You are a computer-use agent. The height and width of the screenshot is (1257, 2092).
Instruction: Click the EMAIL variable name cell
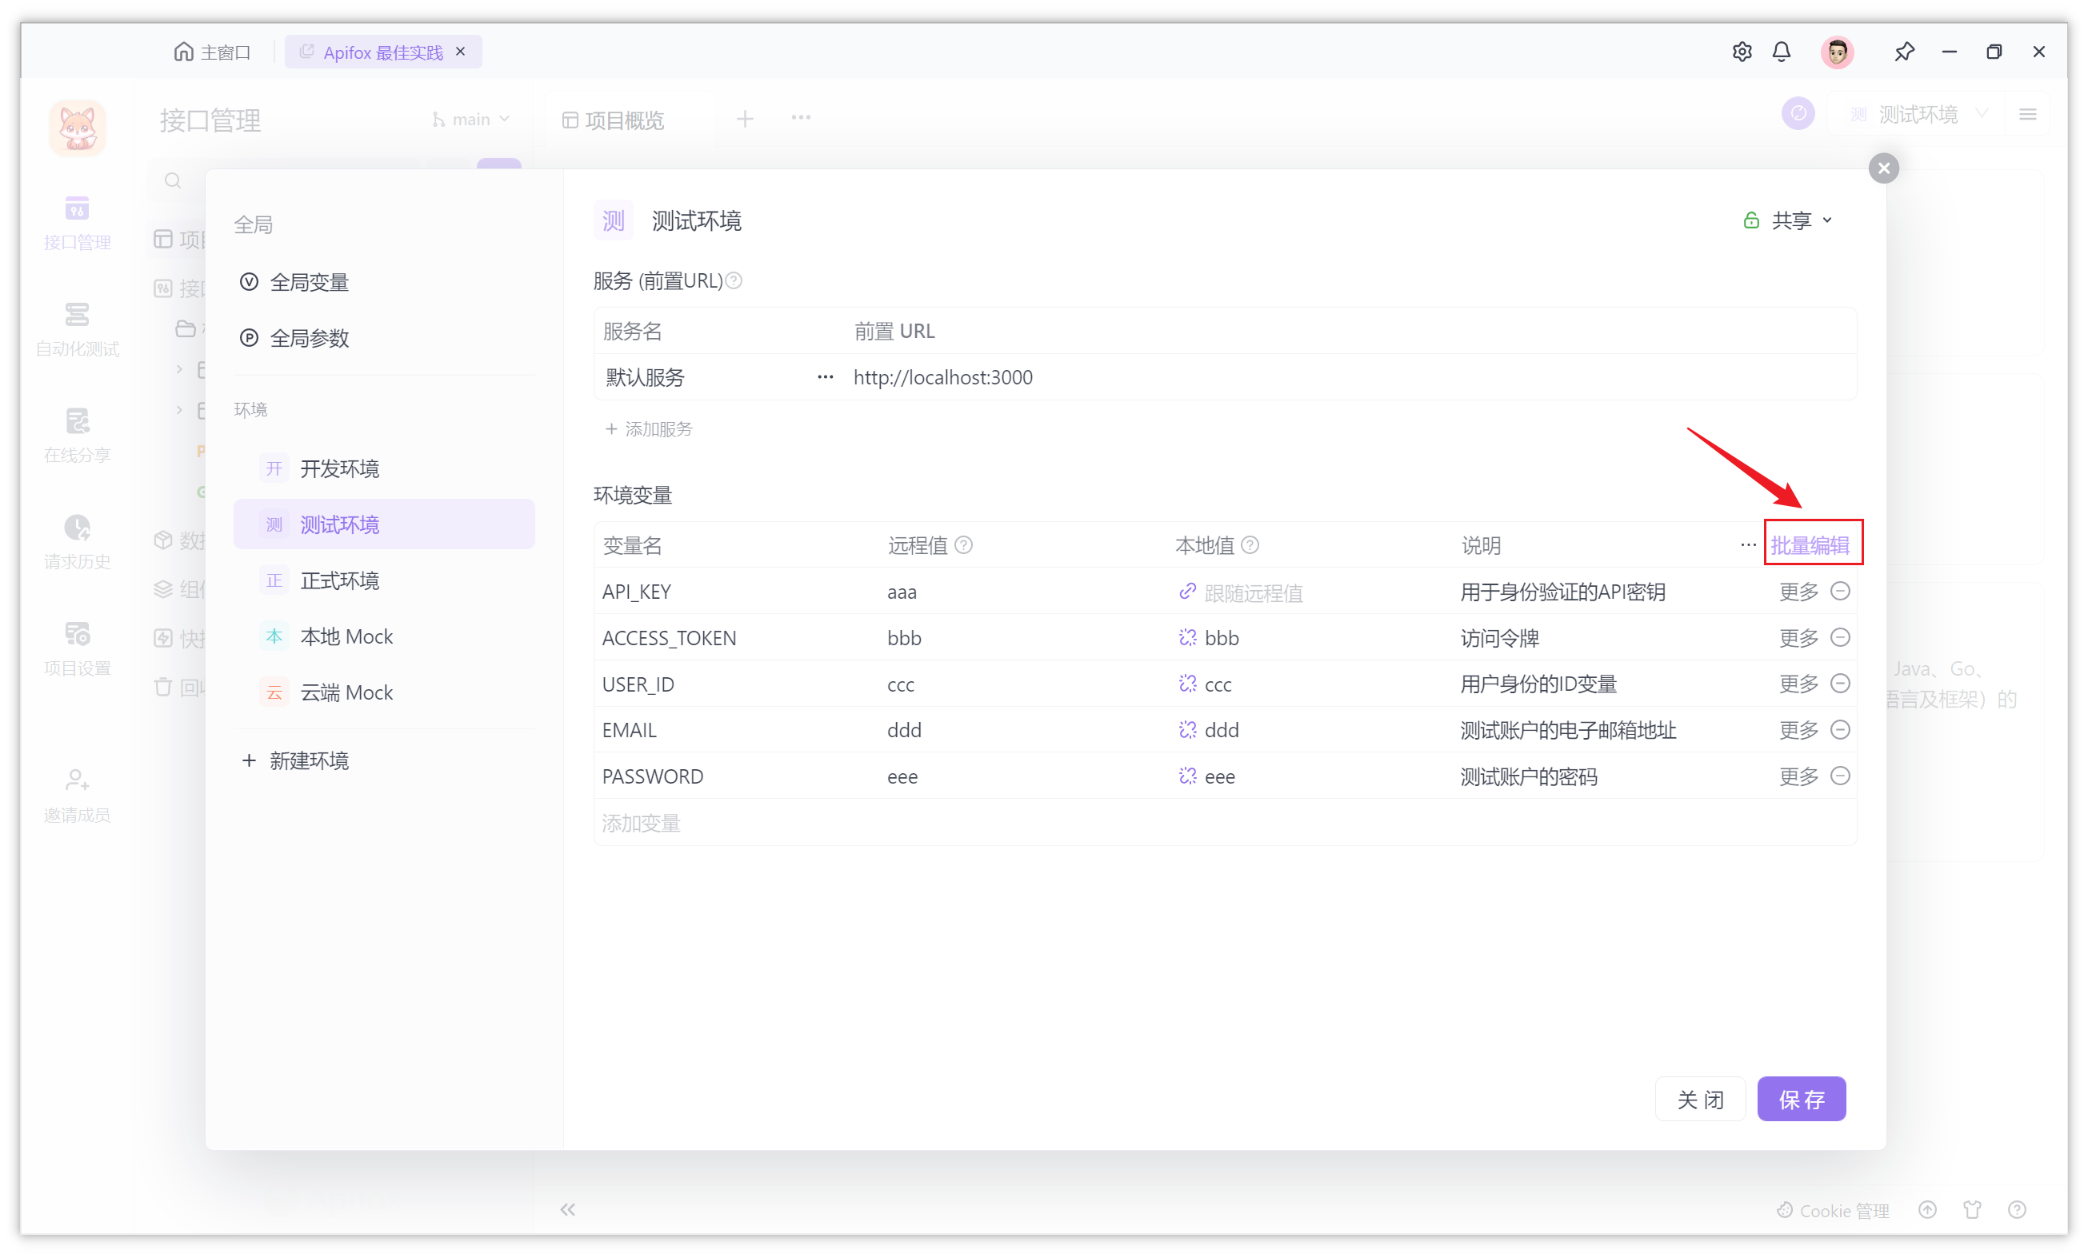[x=630, y=730]
